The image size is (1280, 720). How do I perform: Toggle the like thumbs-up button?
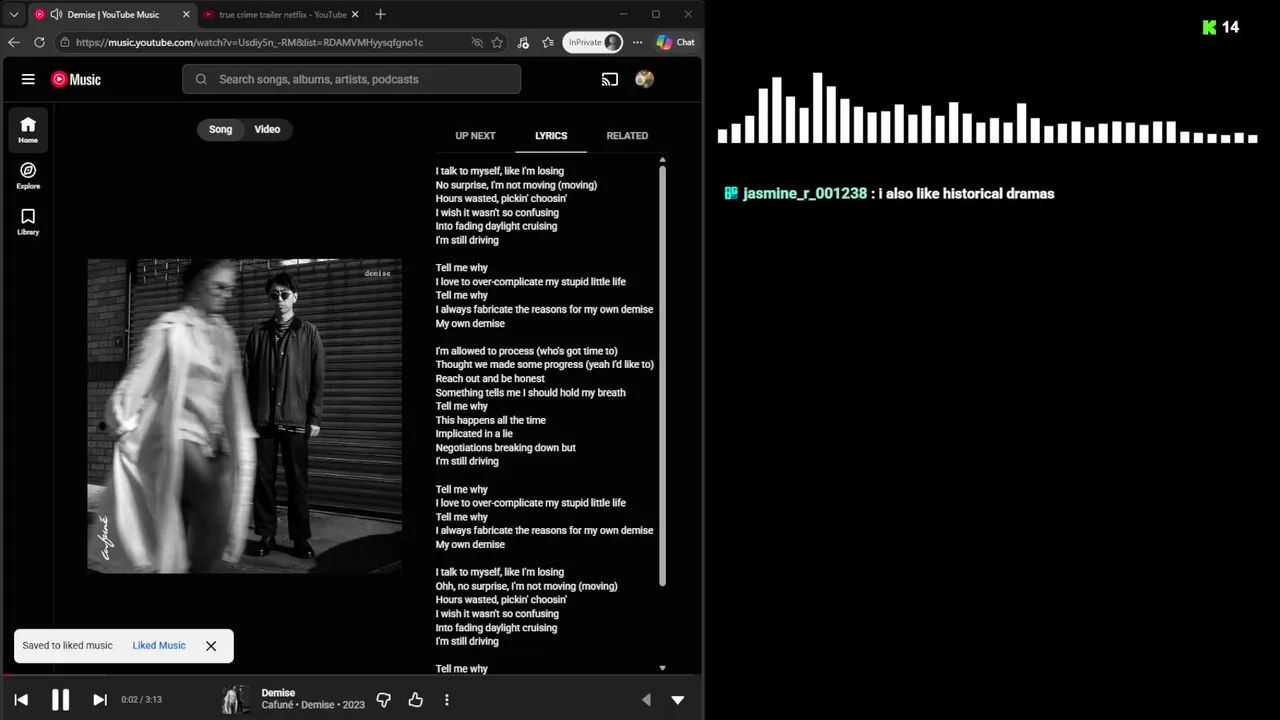pos(415,700)
